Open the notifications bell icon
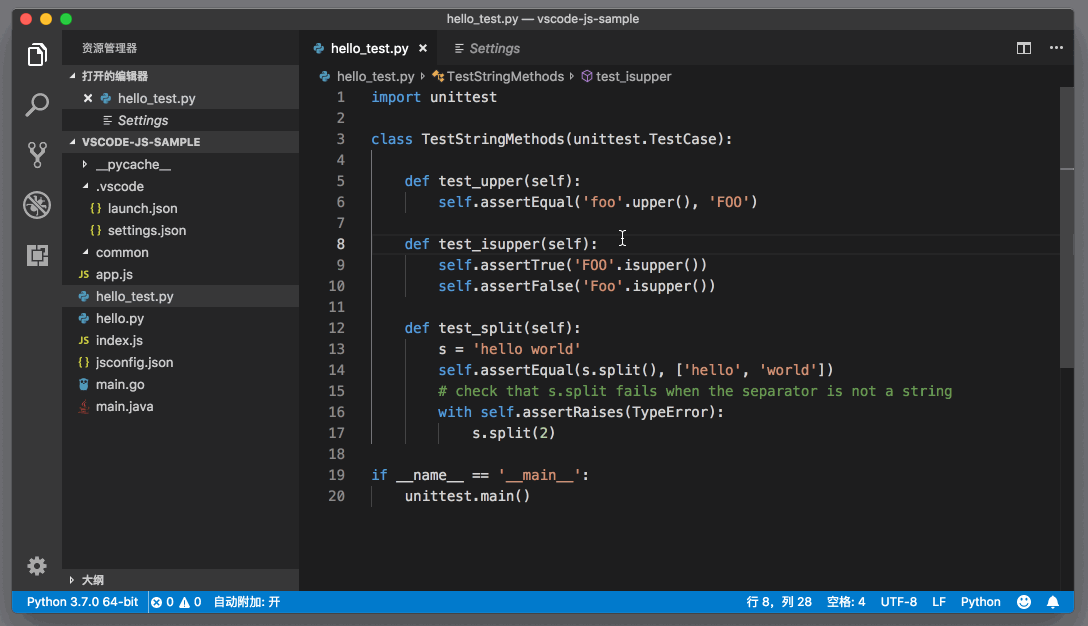This screenshot has width=1088, height=626. coord(1053,601)
